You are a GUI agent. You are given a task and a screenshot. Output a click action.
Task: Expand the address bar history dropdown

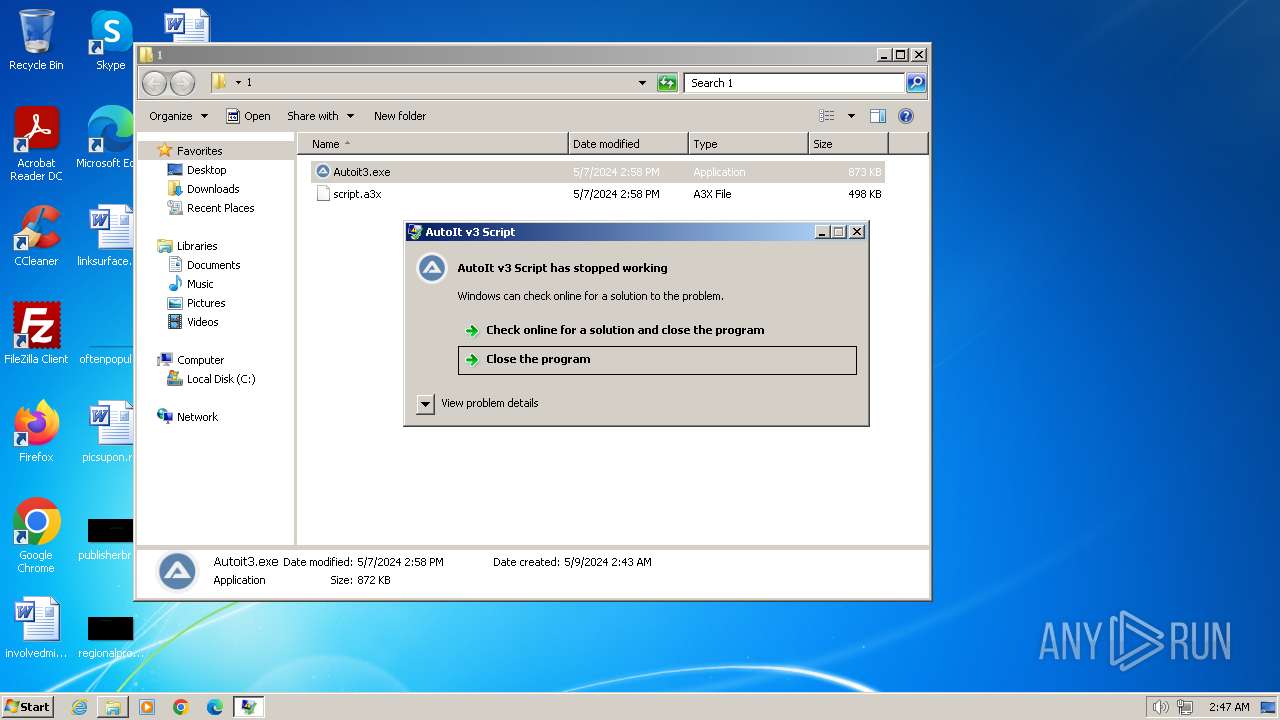[x=642, y=83]
